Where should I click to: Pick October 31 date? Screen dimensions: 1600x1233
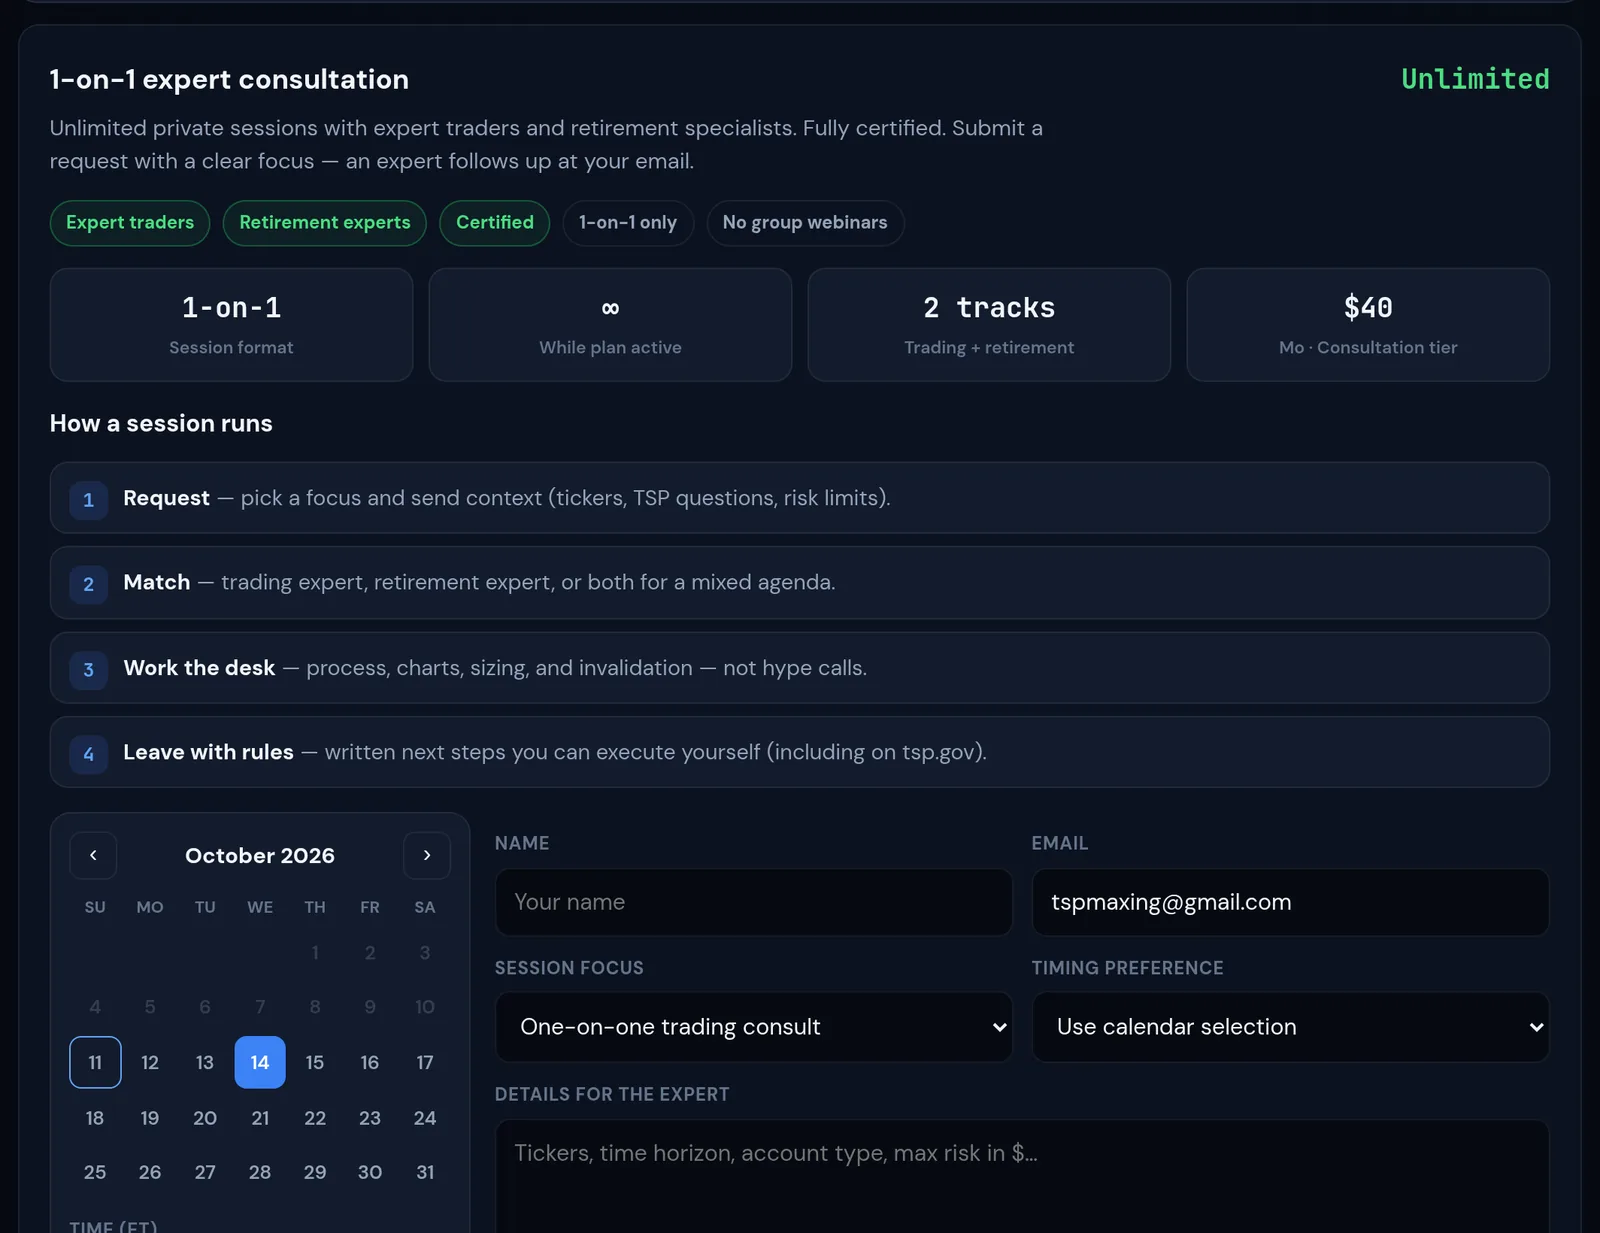(425, 1172)
